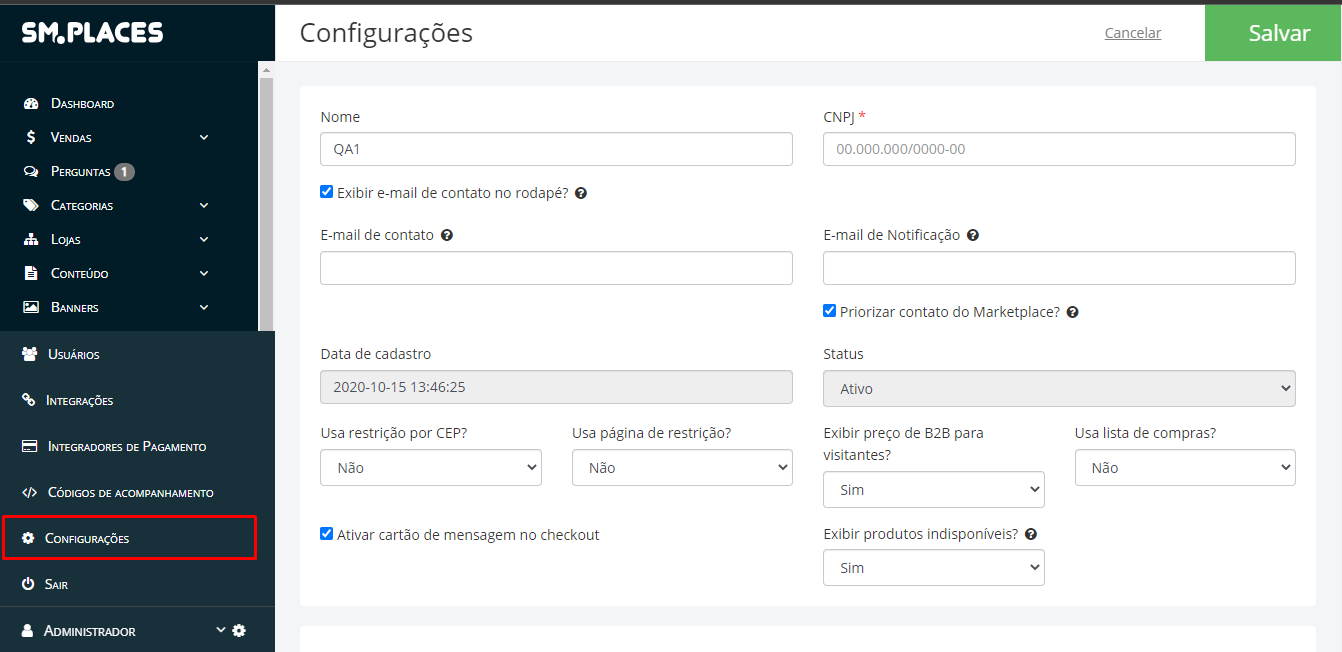Open the Configurações sidebar item
The image size is (1342, 652).
click(130, 538)
